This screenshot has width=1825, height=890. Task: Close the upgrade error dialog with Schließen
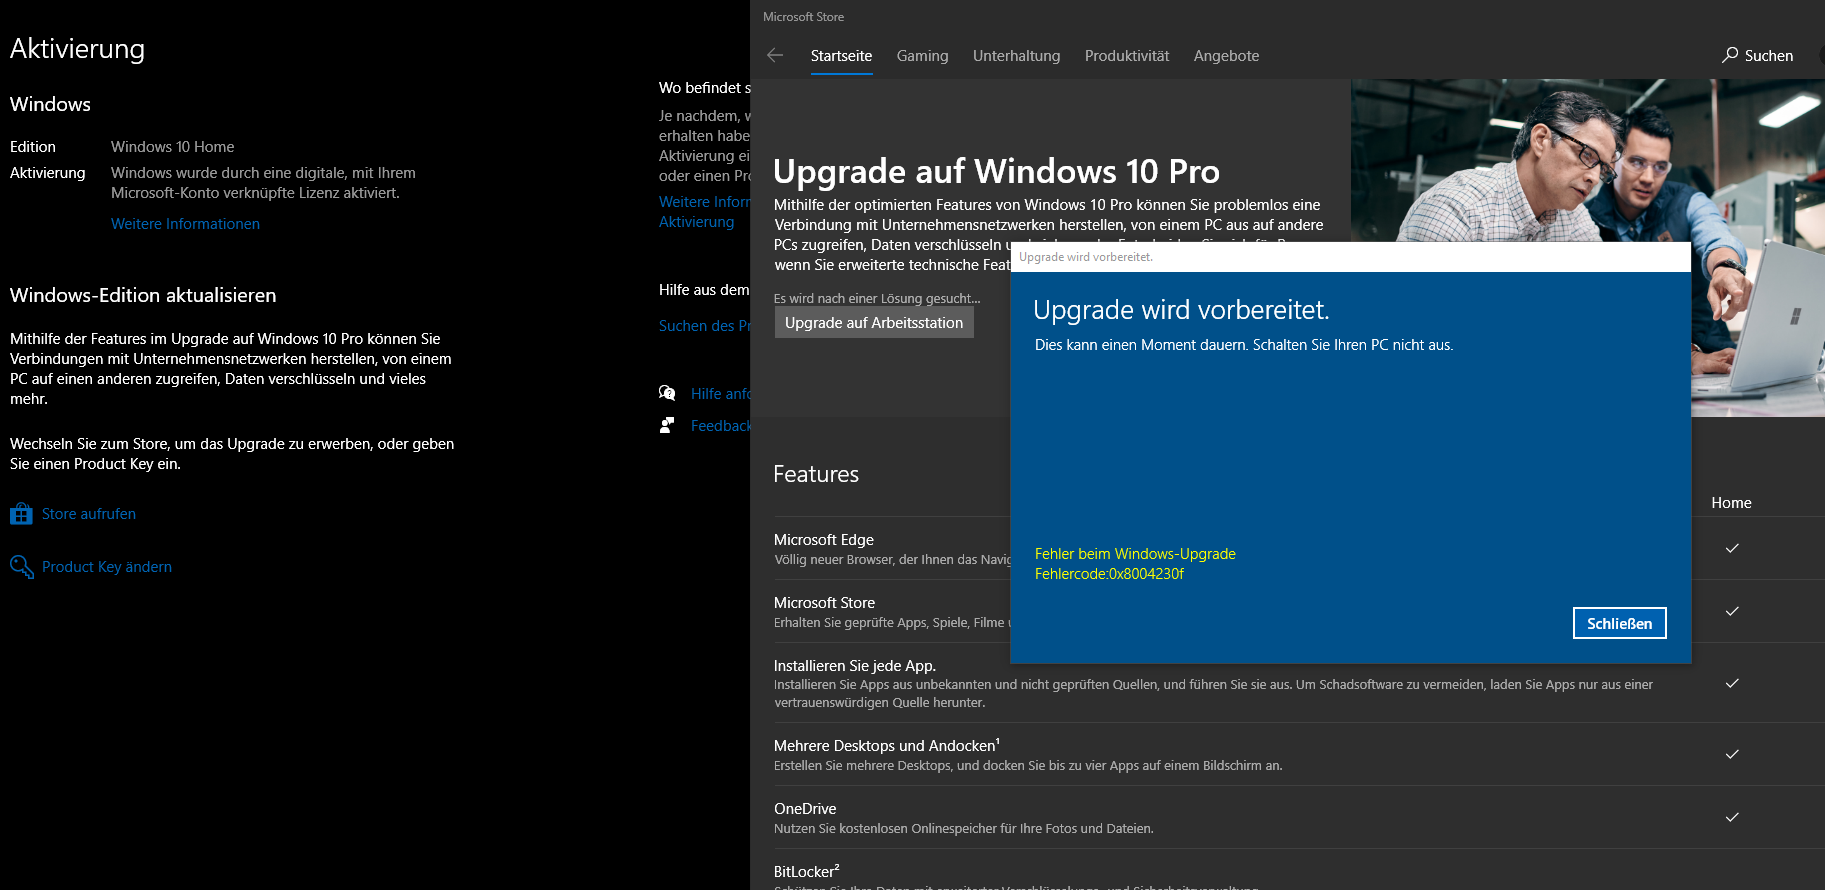(x=1619, y=623)
